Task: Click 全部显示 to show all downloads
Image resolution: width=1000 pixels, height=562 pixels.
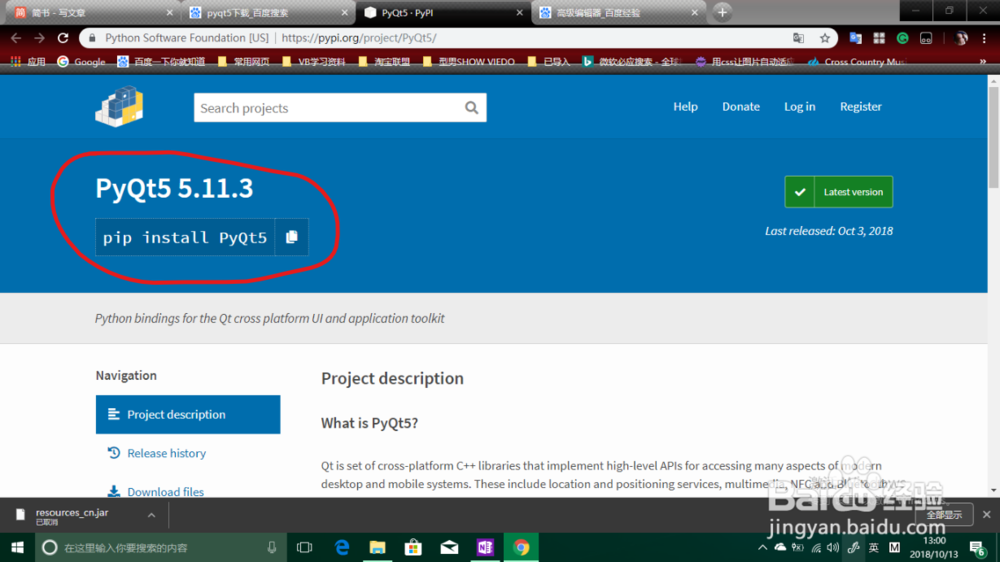Action: (x=944, y=515)
